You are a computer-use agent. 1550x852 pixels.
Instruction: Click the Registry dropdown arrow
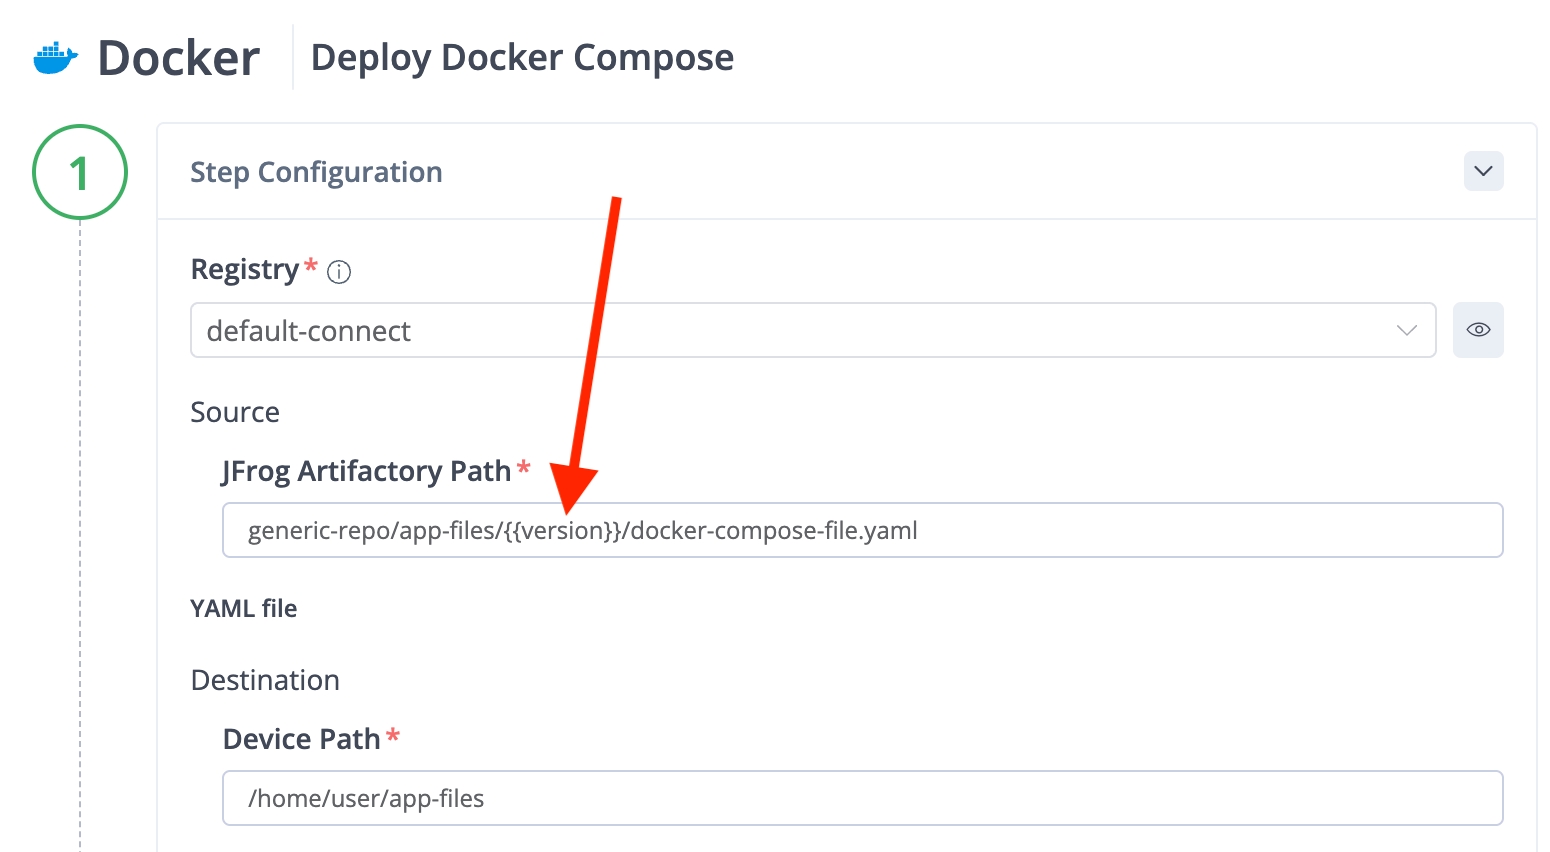click(x=1407, y=330)
